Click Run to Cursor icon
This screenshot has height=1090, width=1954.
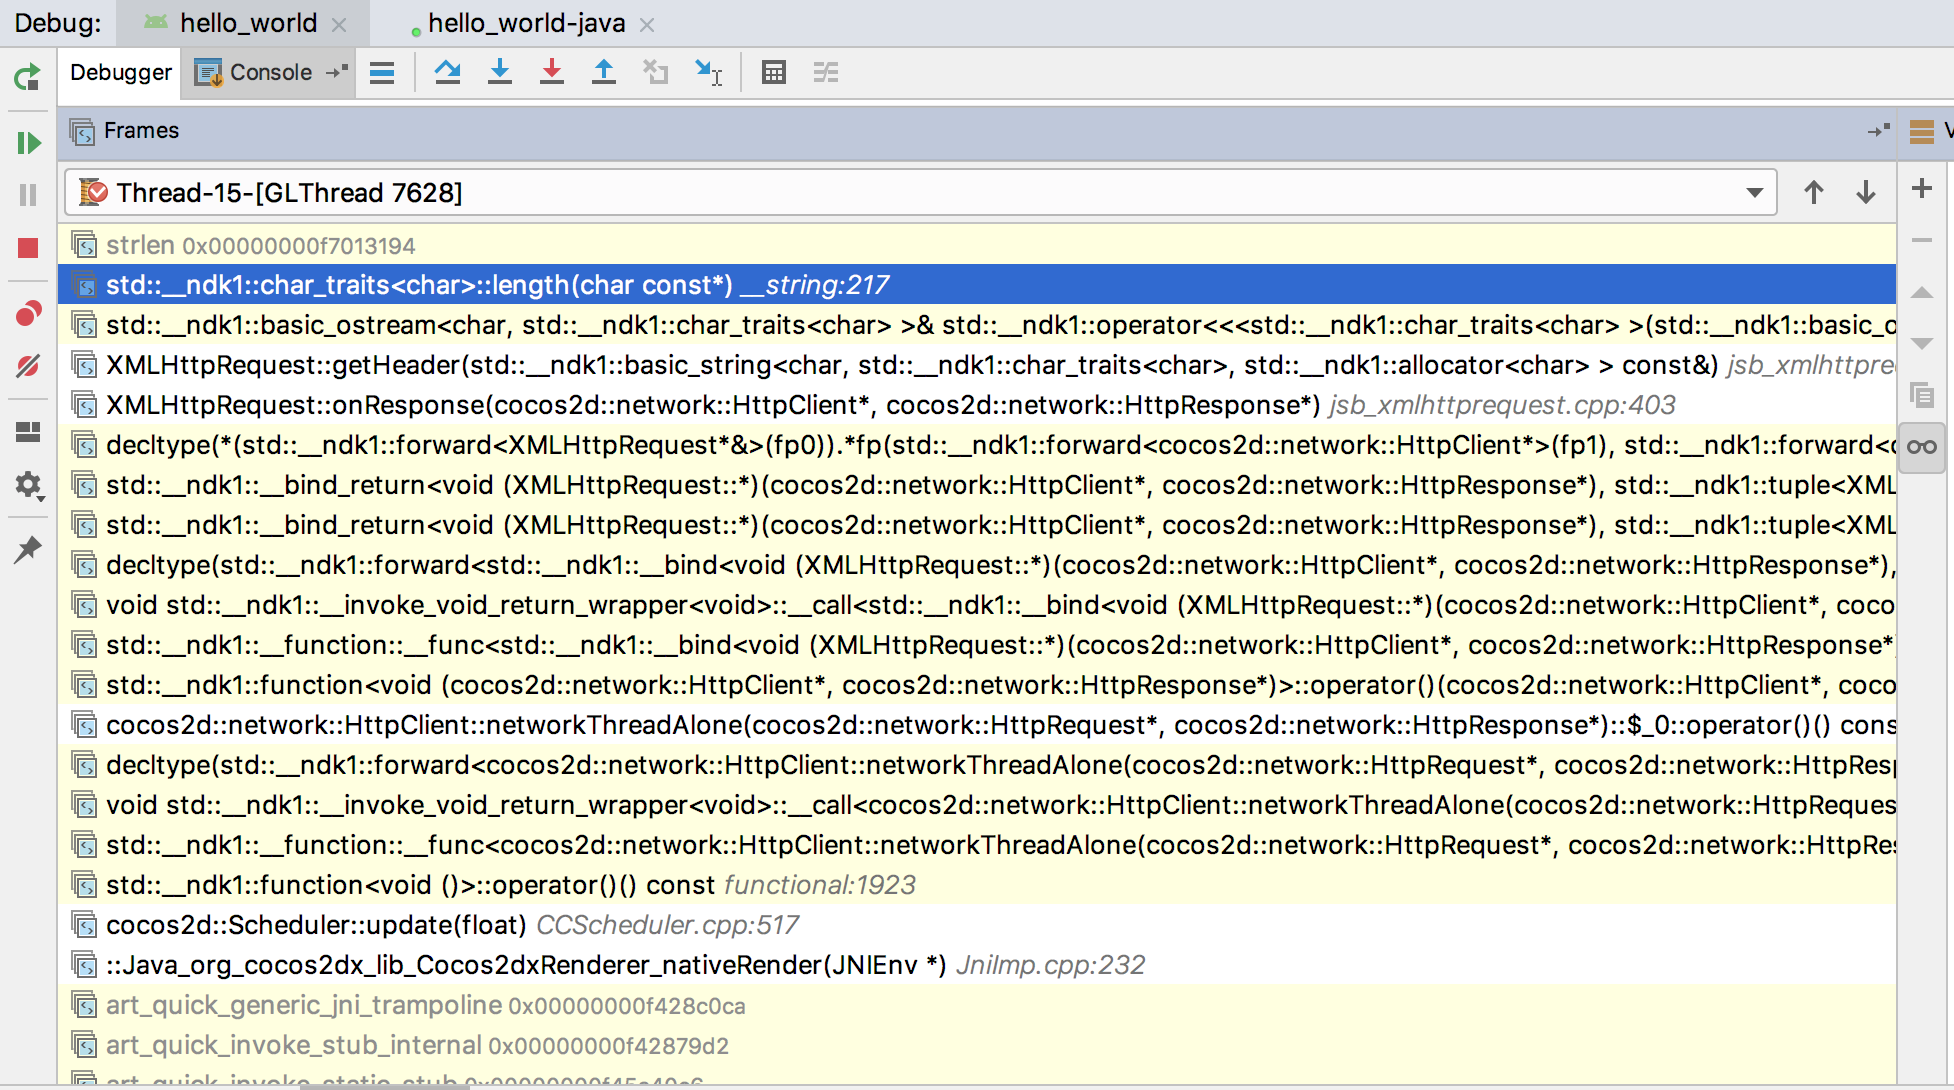(708, 72)
